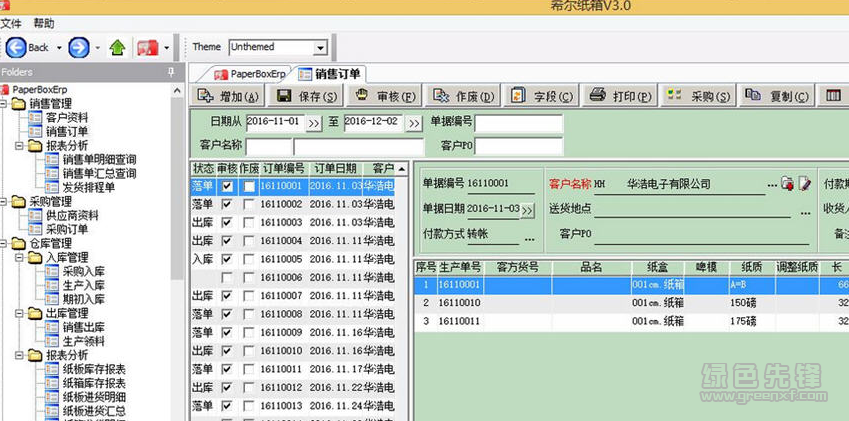Image resolution: width=849 pixels, height=421 pixels.
Task: Open 期初入库 in the tree
Action: pyautogui.click(x=83, y=299)
